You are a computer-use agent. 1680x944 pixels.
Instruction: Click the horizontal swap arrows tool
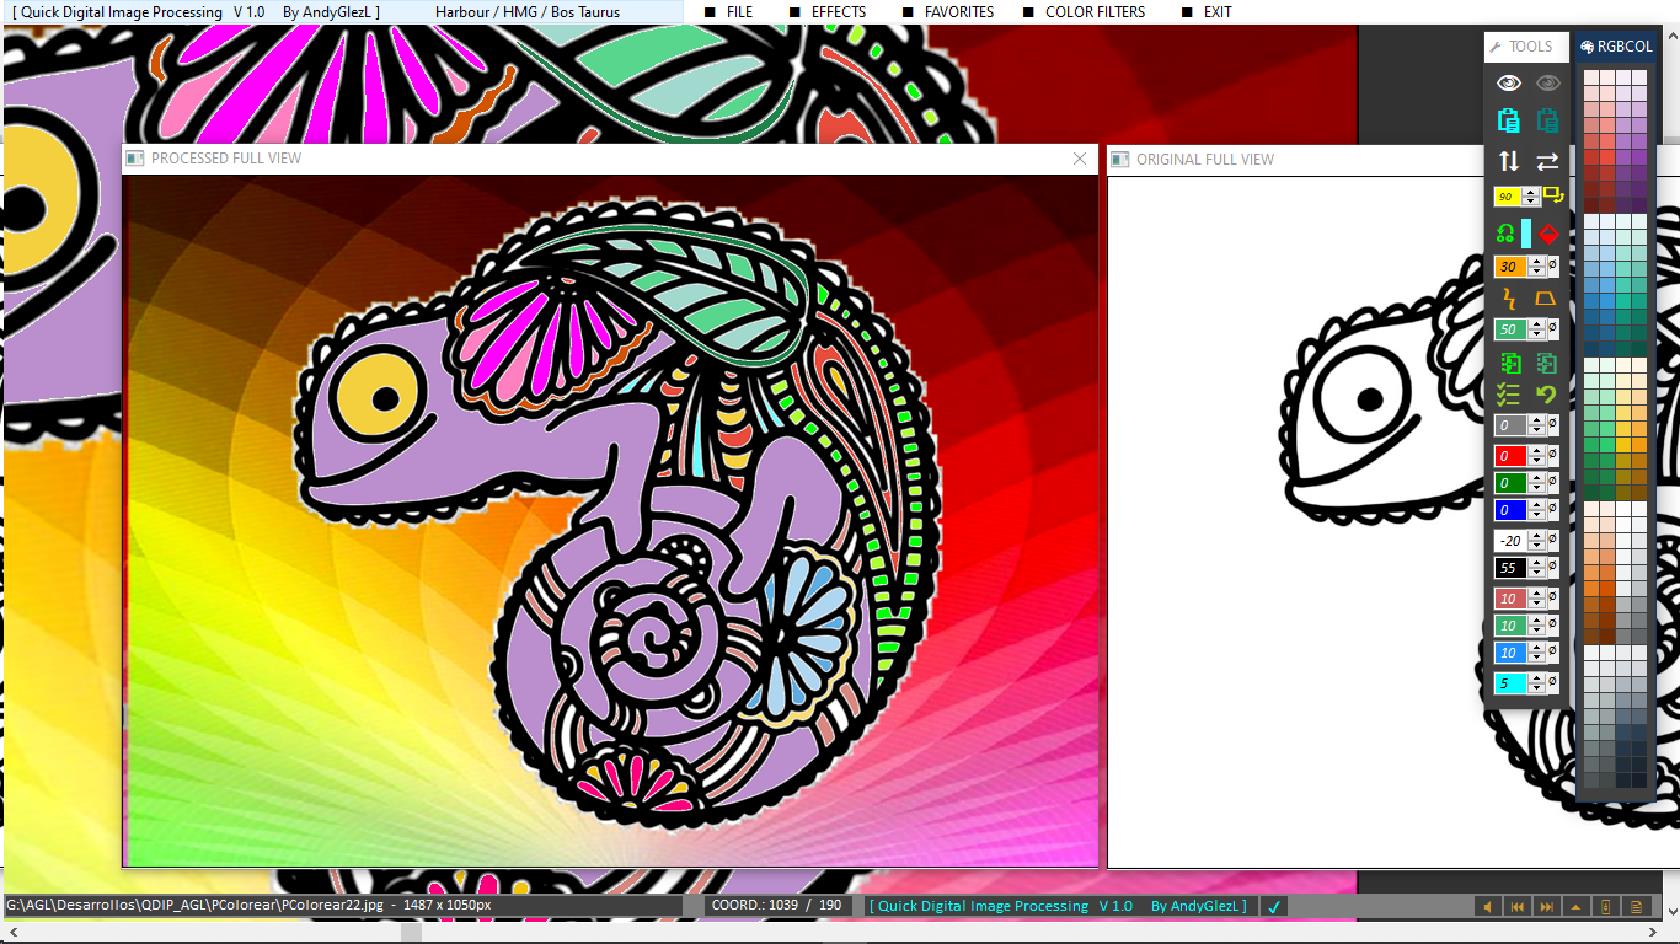point(1548,160)
